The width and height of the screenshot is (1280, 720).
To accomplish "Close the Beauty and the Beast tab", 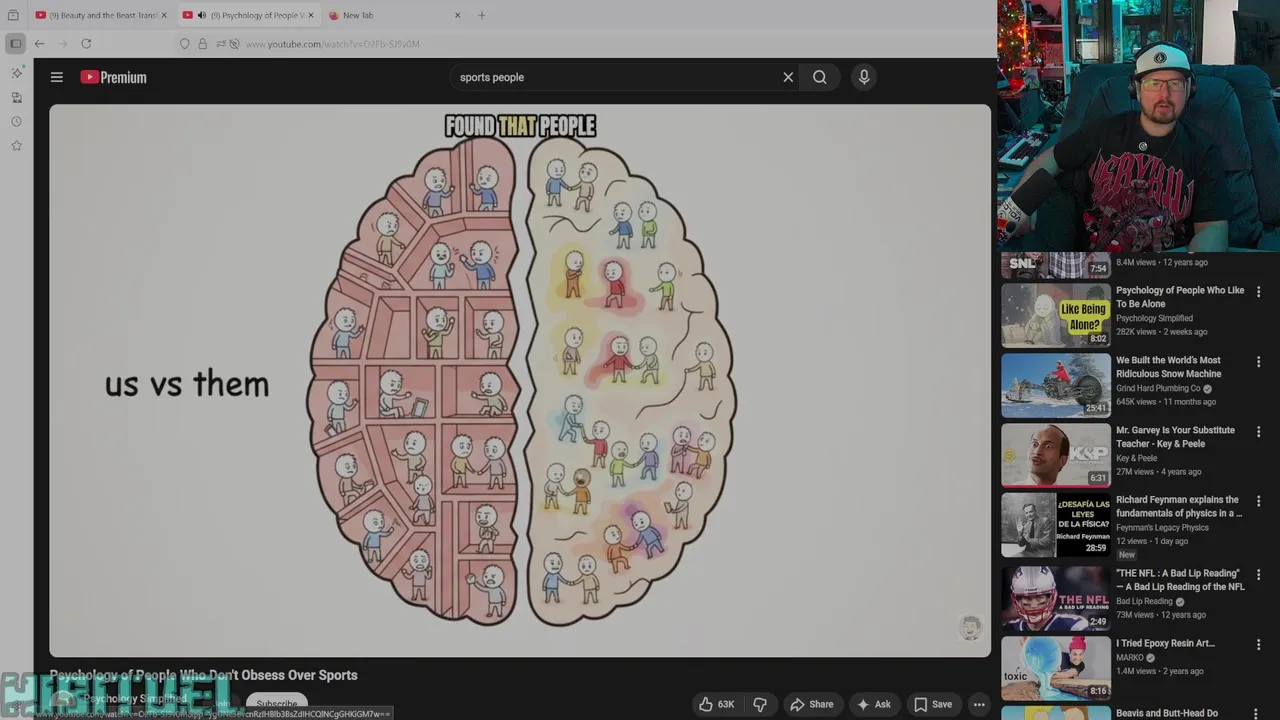I will click(x=164, y=15).
